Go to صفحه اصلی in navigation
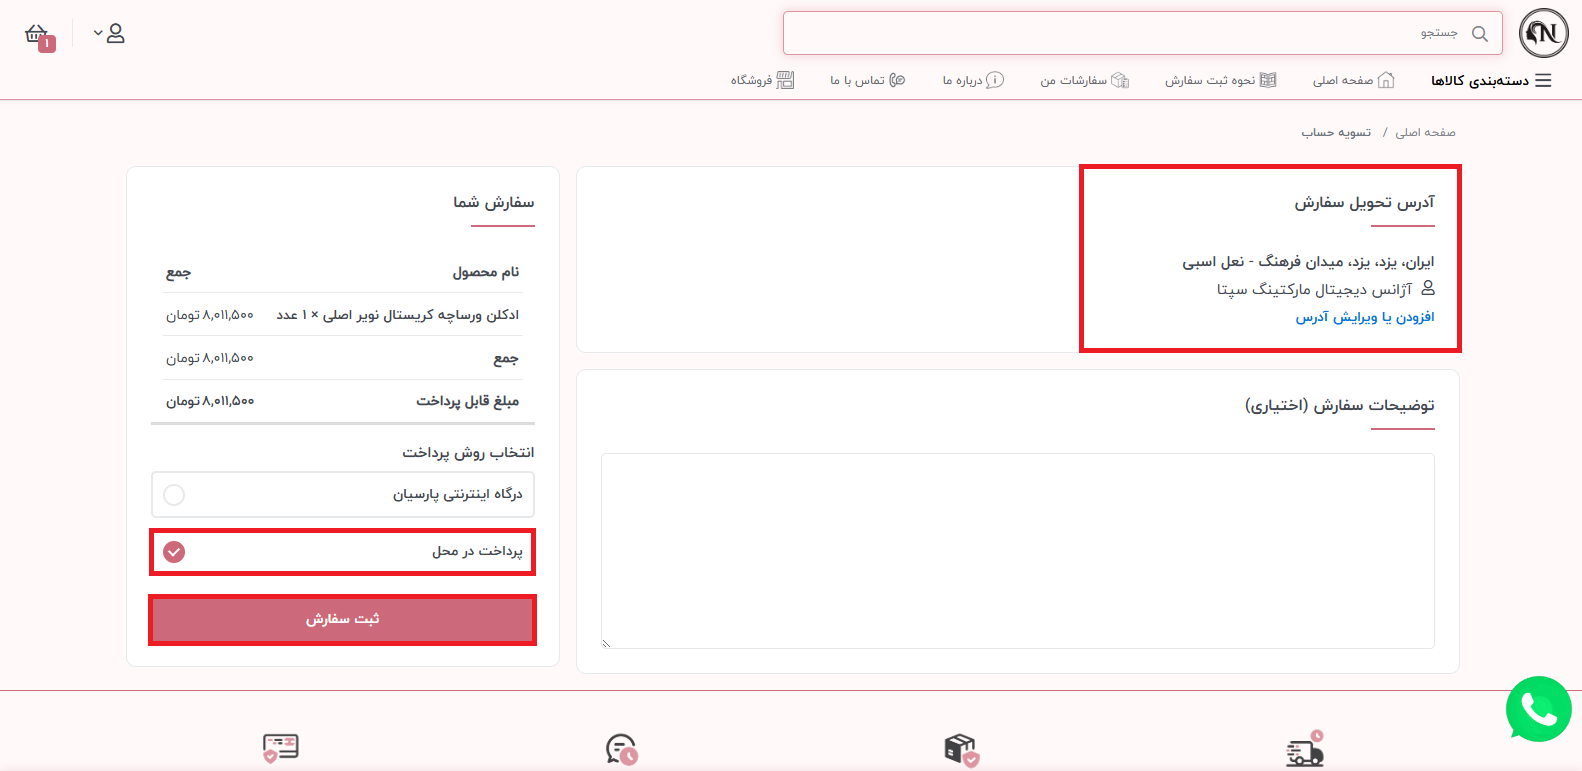The height and width of the screenshot is (771, 1582). [x=1343, y=80]
